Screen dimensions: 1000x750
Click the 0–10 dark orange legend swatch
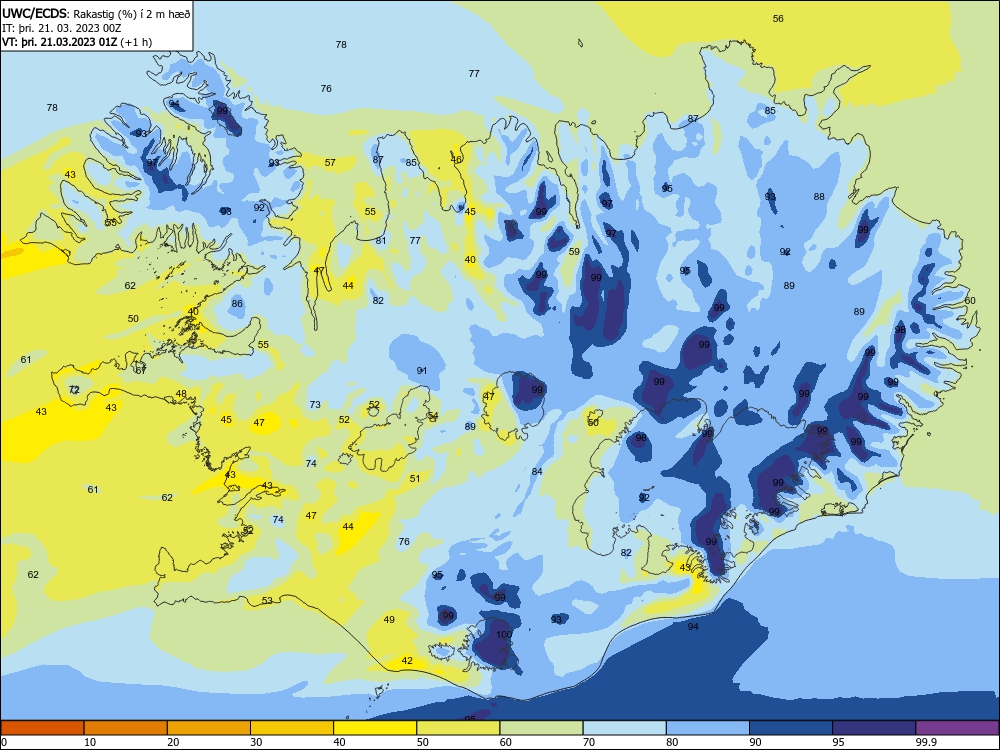click(42, 728)
